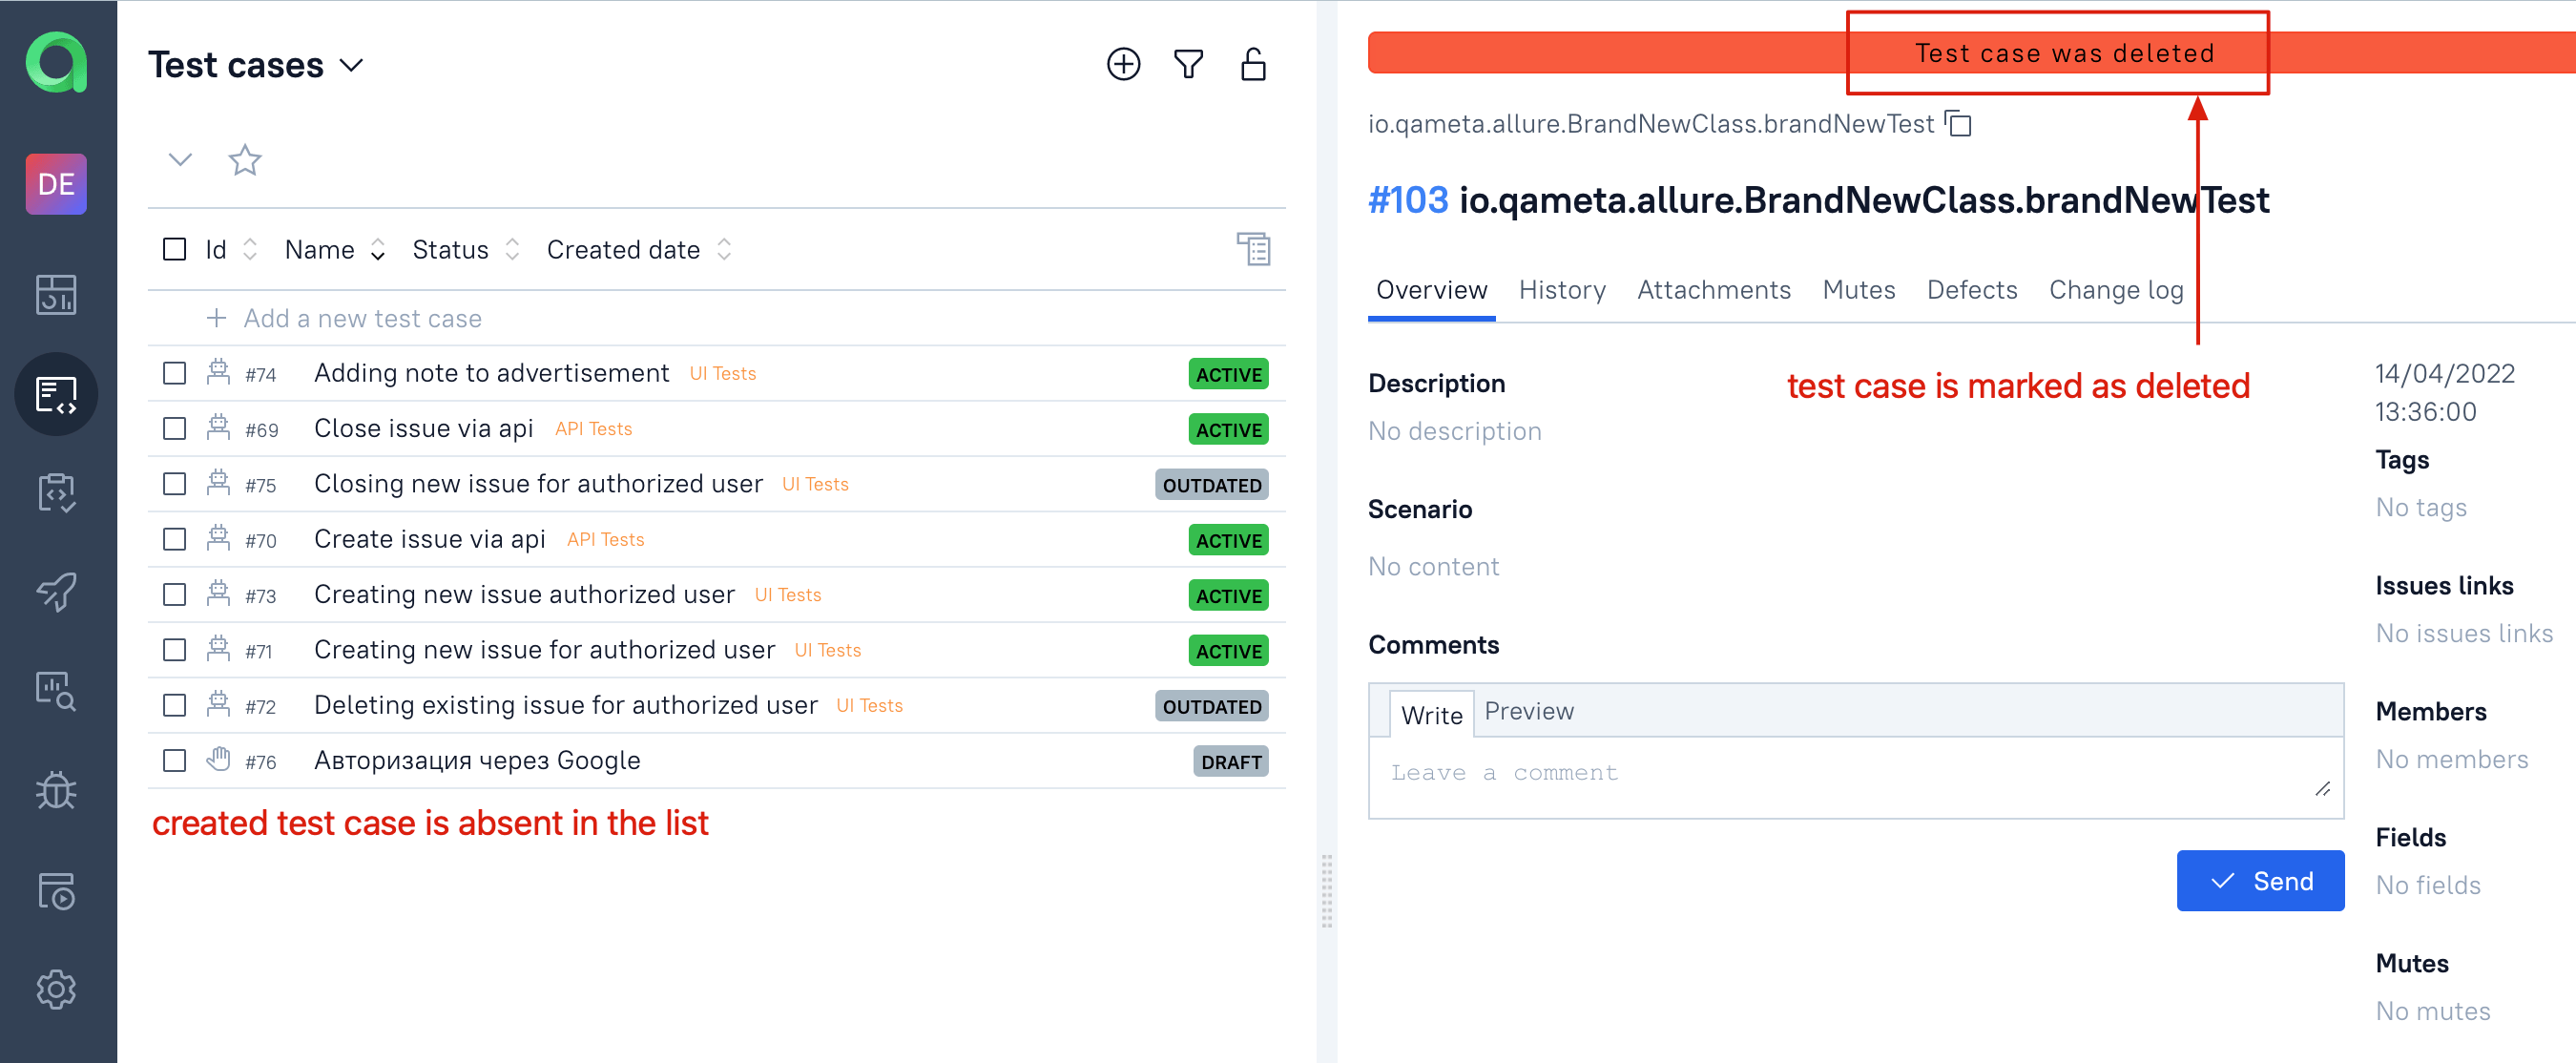Expand the chevron next to the star
The image size is (2576, 1063).
pos(180,160)
